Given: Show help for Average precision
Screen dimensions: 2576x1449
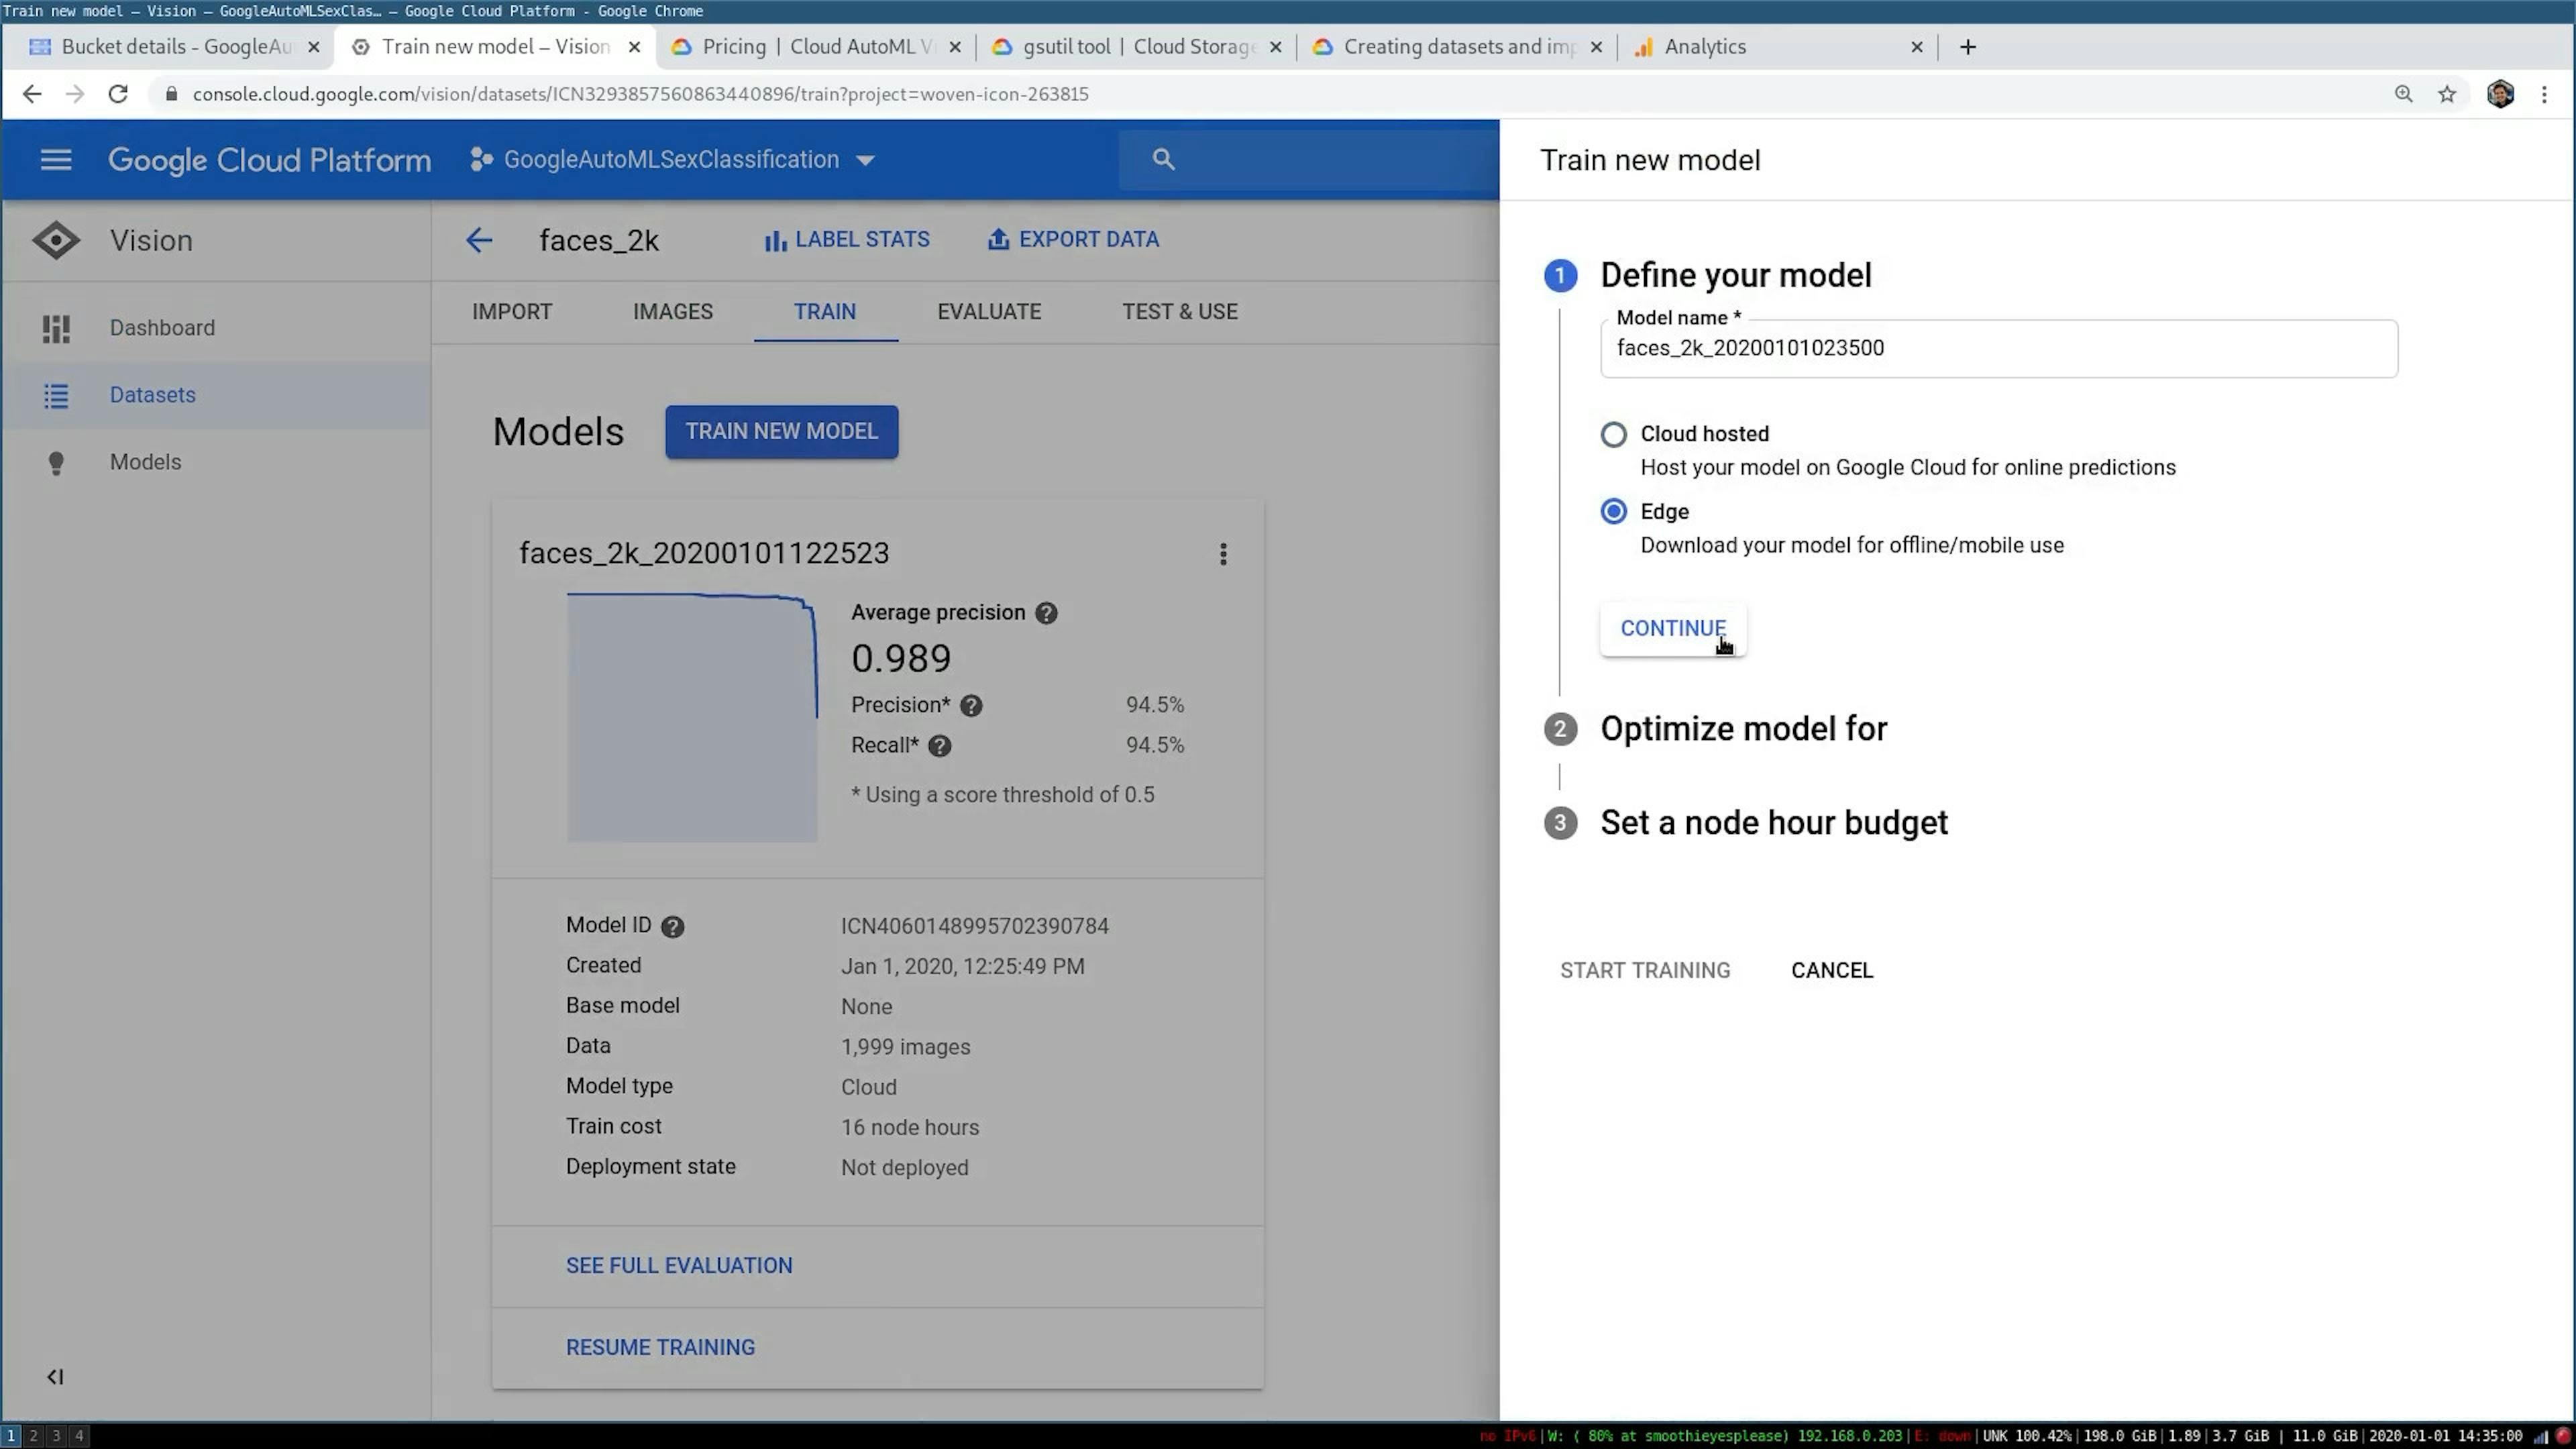Looking at the screenshot, I should coord(1046,614).
